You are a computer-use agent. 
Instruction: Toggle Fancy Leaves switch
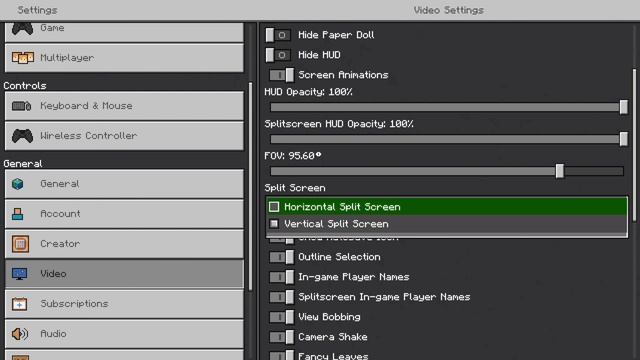(x=281, y=356)
